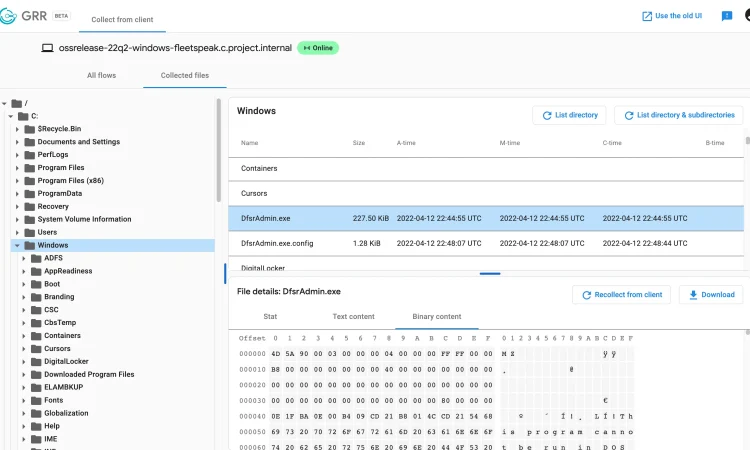
Task: Click the PerfLogs folder icon
Action: point(30,155)
